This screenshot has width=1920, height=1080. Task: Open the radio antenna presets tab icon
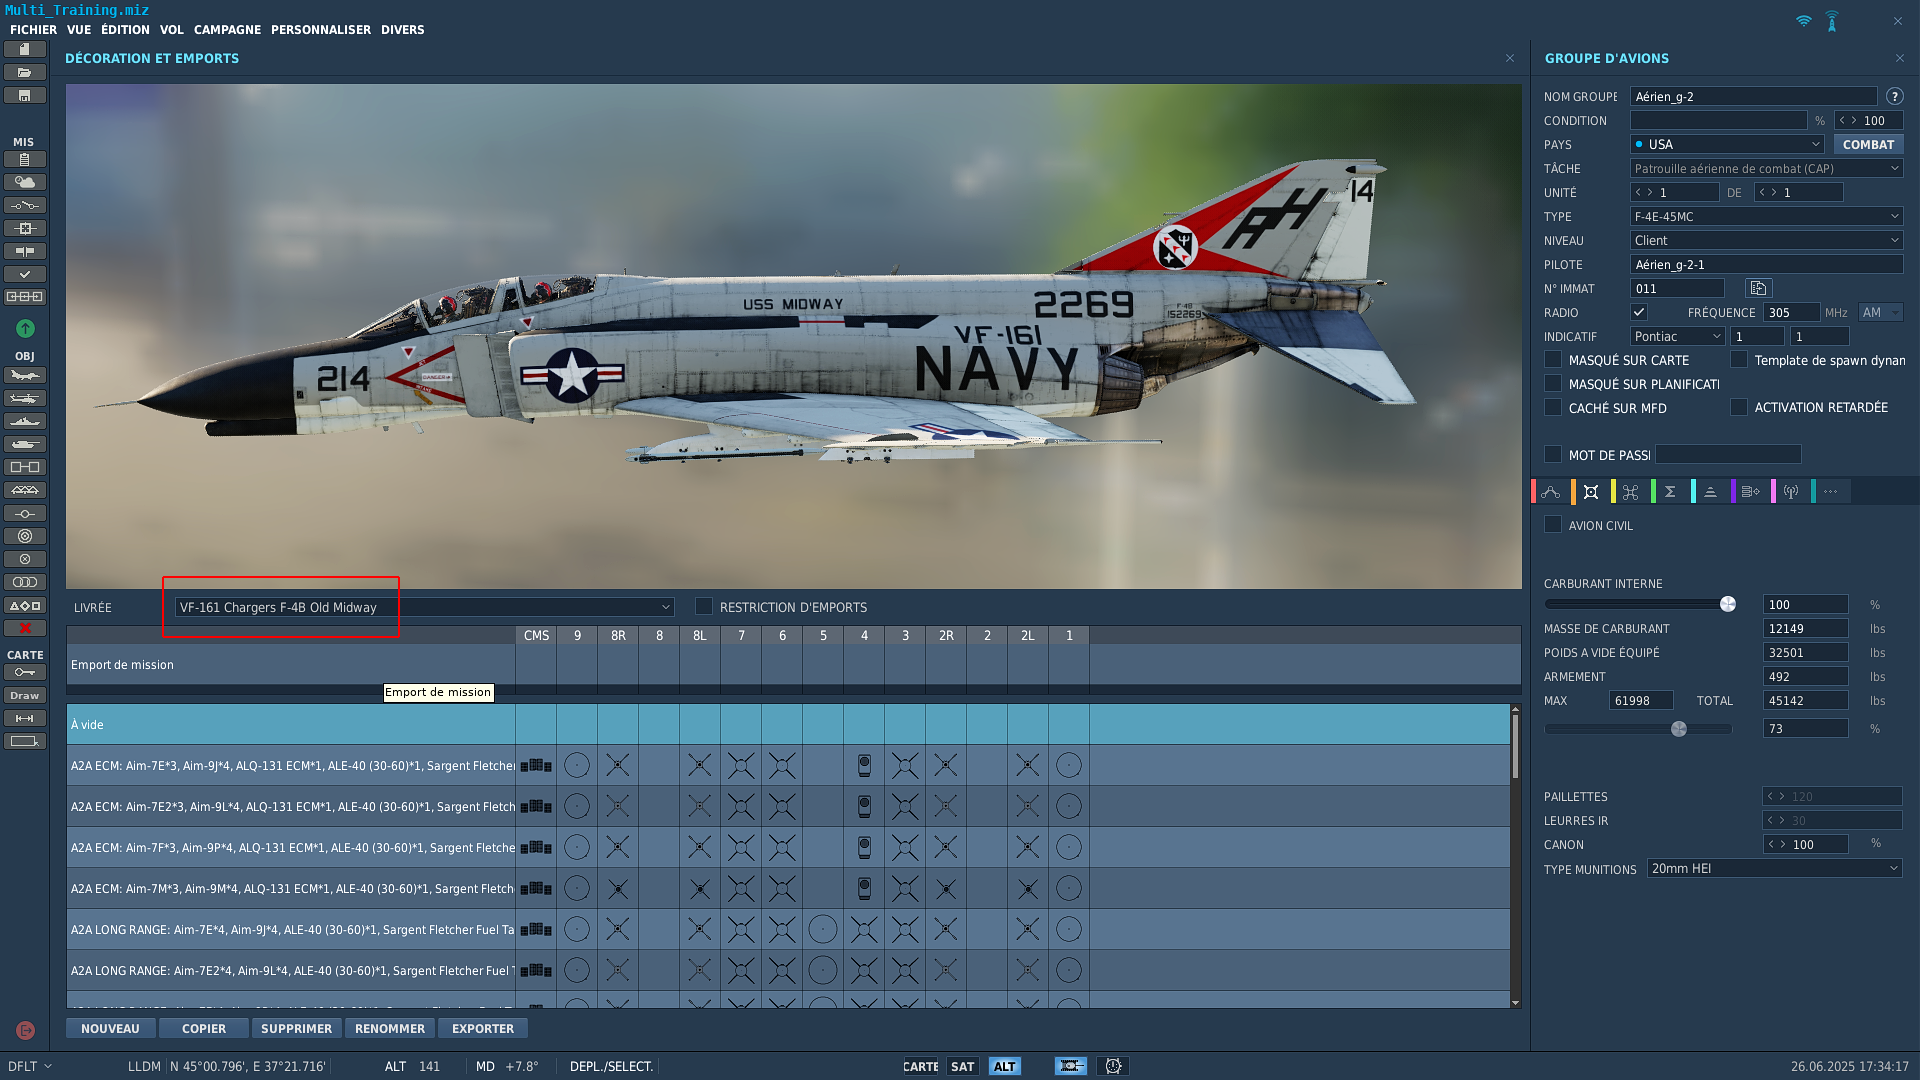(x=1791, y=491)
